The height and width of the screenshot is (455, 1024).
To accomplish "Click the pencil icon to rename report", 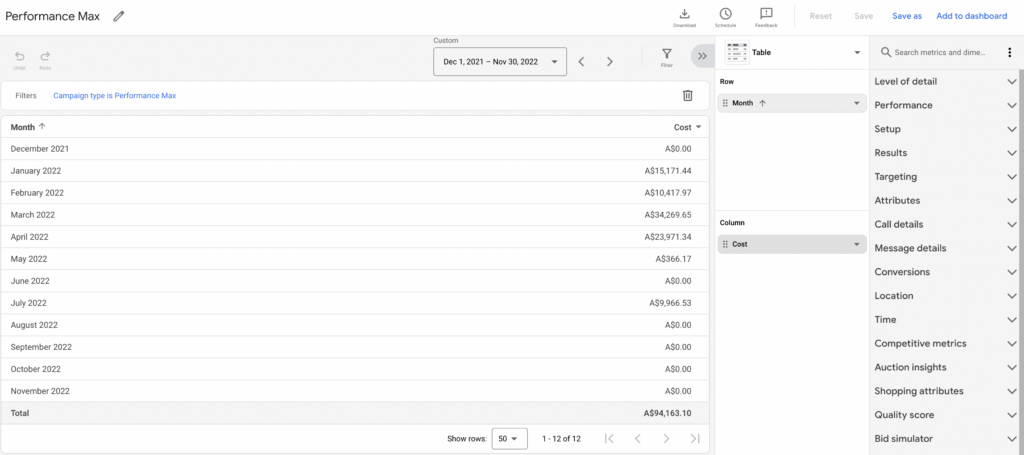I will click(x=119, y=16).
